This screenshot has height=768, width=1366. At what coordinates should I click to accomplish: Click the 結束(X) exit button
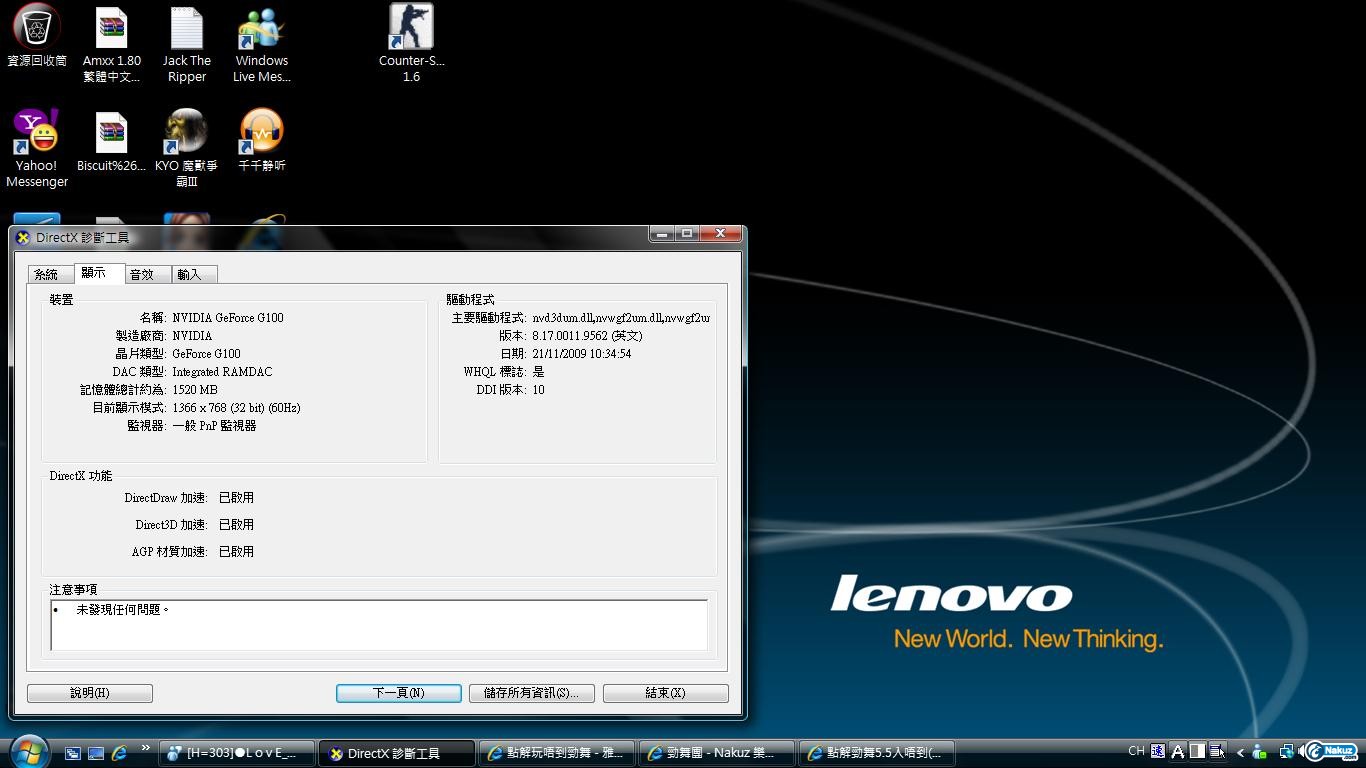(x=666, y=693)
